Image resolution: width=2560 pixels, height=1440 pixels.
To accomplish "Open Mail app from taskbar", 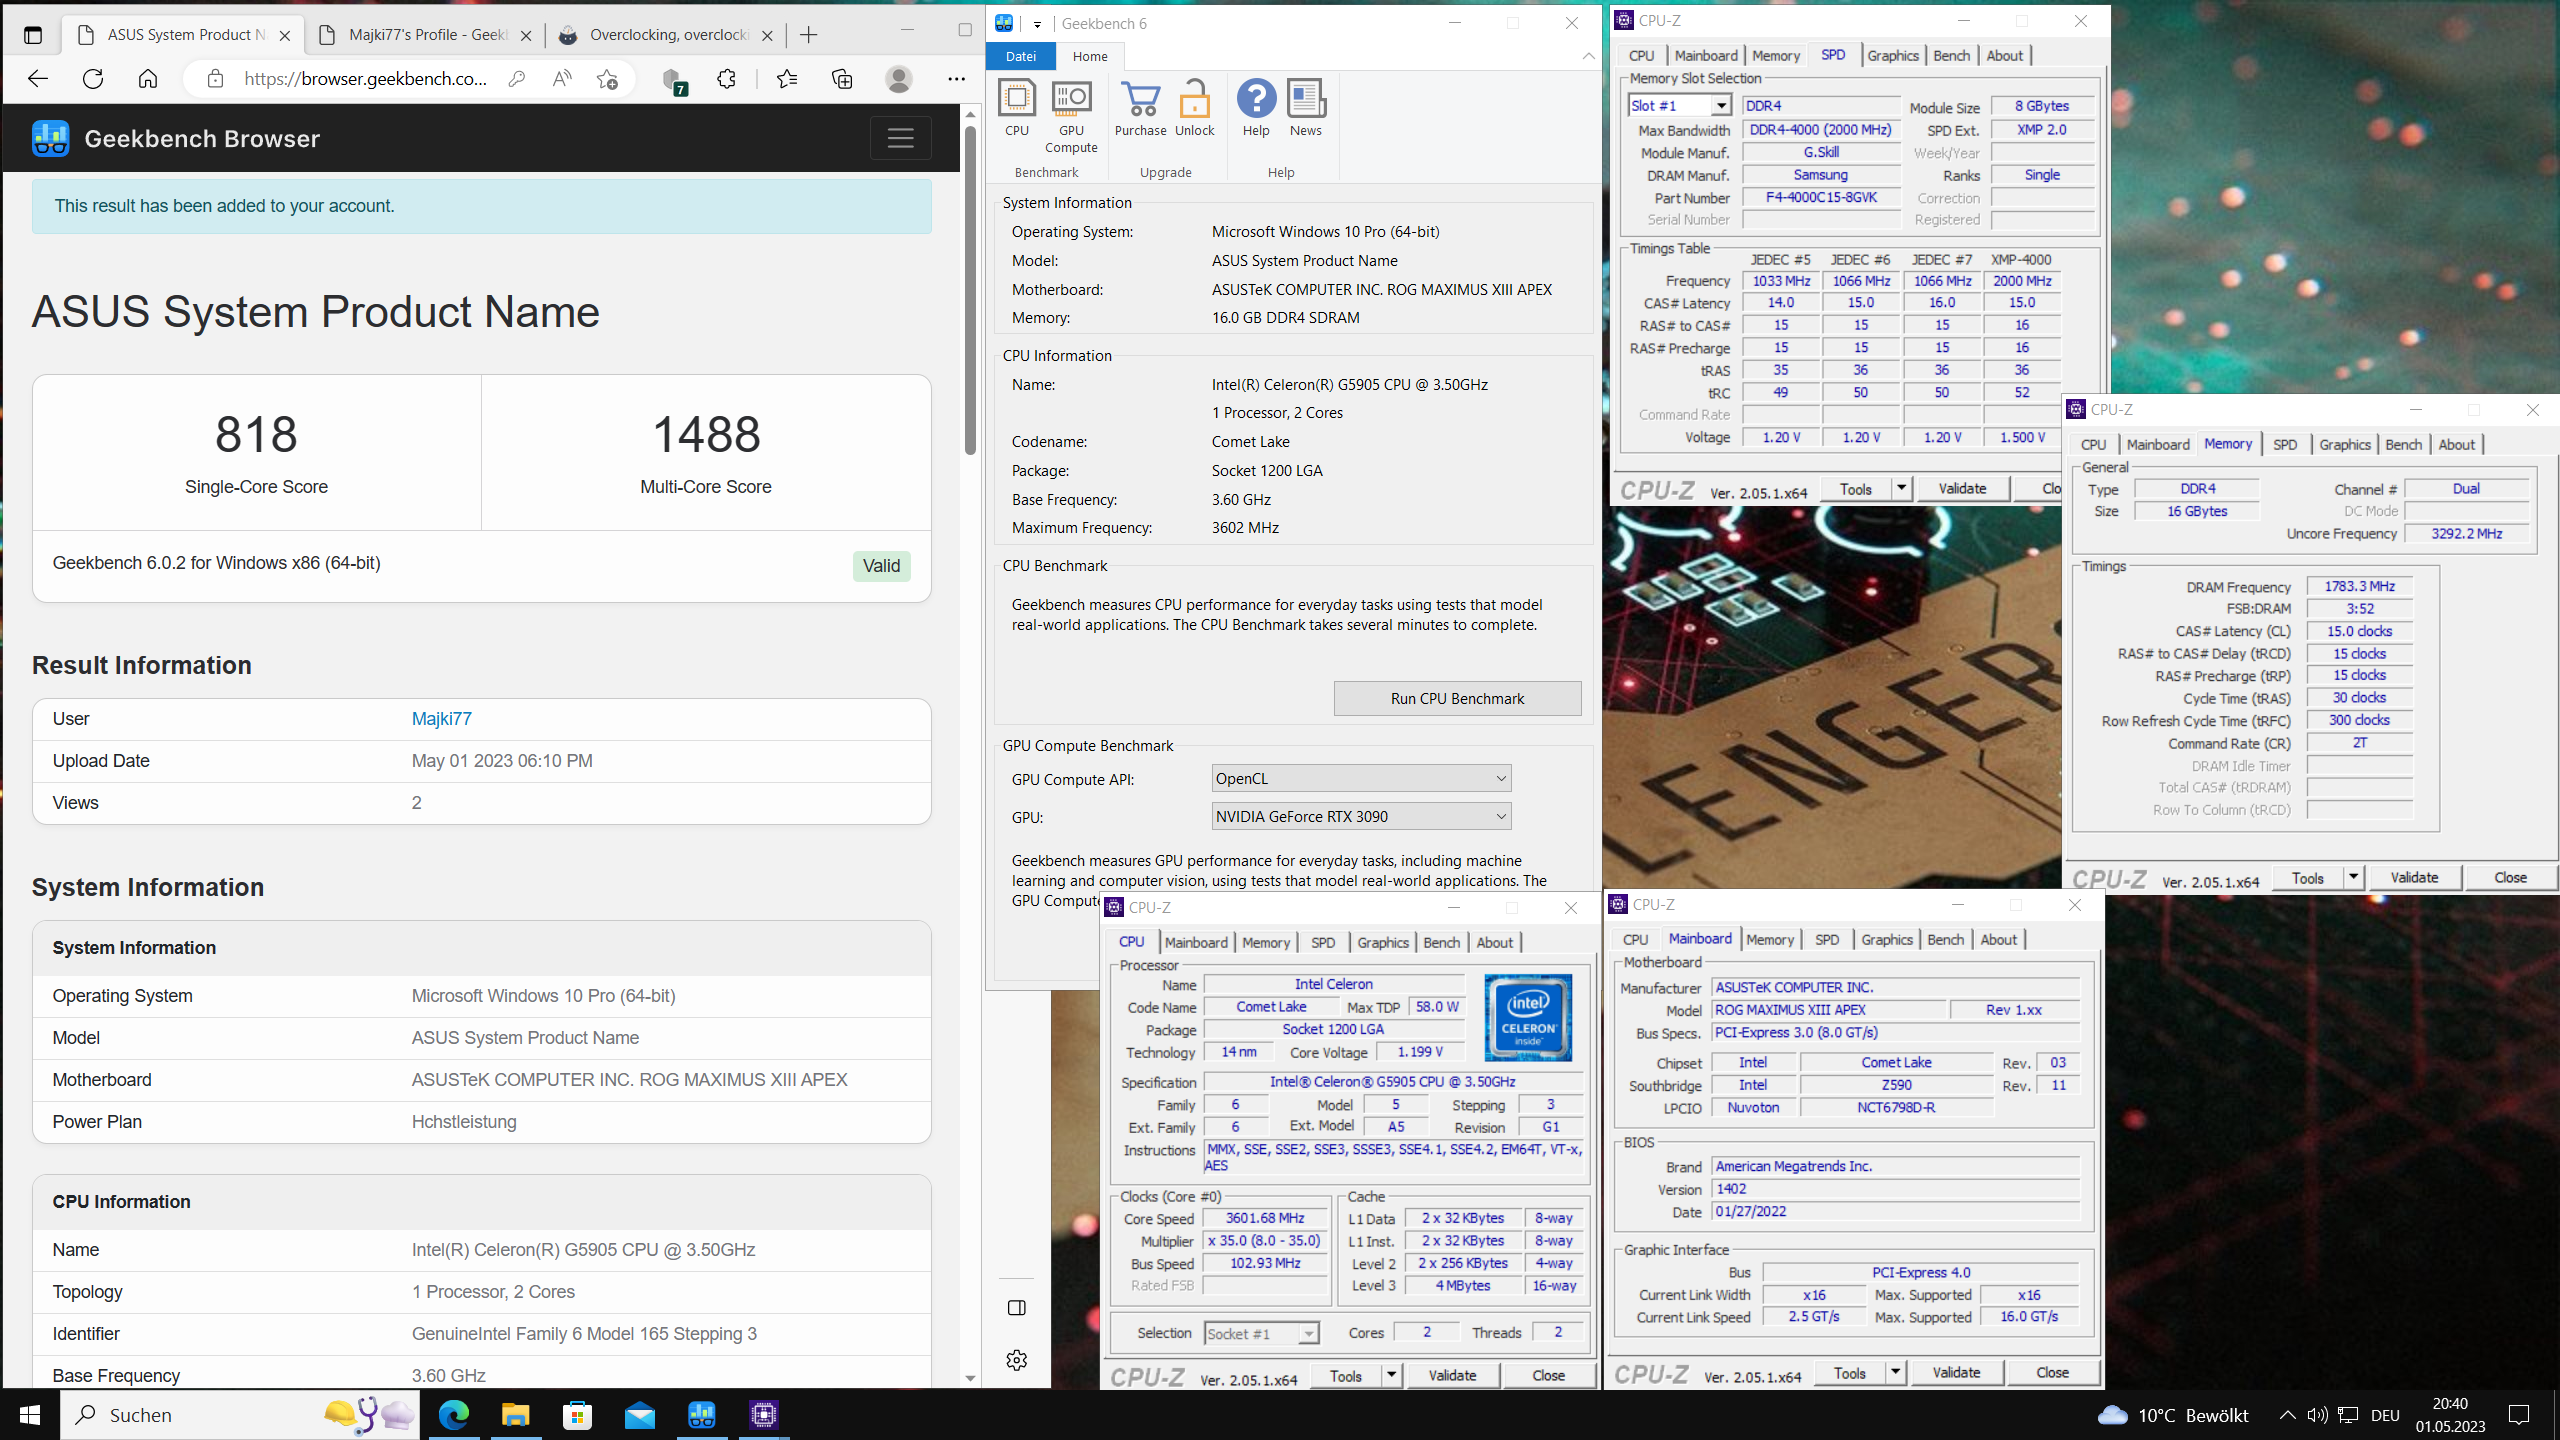I will [640, 1415].
